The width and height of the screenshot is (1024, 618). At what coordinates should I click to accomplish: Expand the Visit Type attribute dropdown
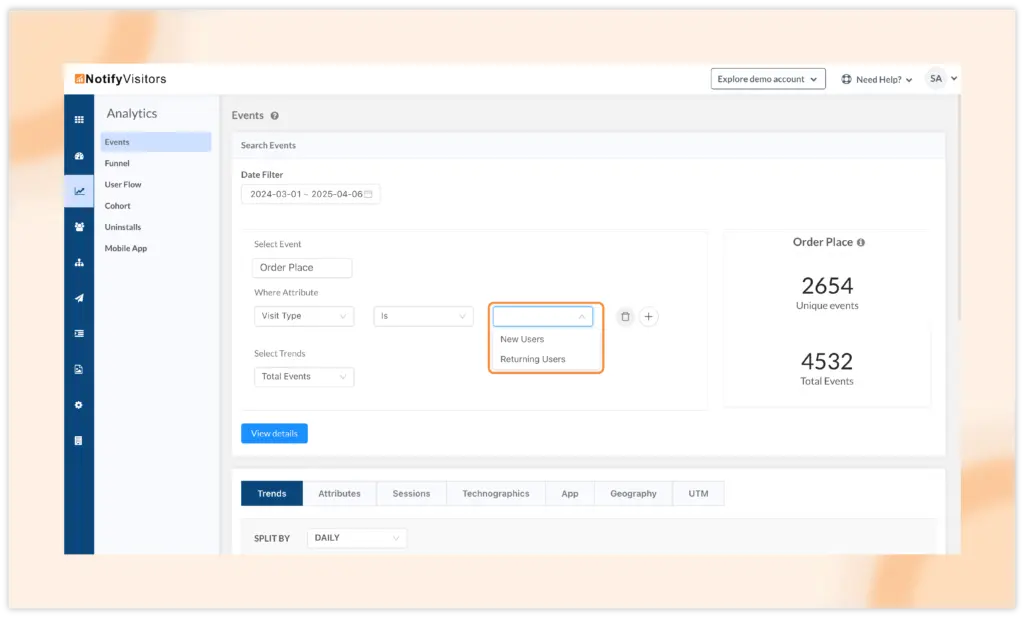pos(303,316)
